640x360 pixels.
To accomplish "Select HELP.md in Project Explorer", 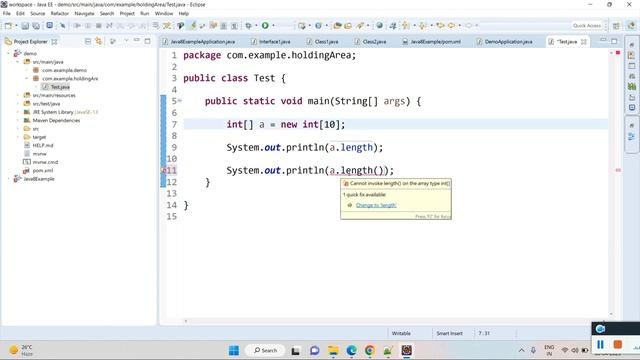I will [38, 145].
